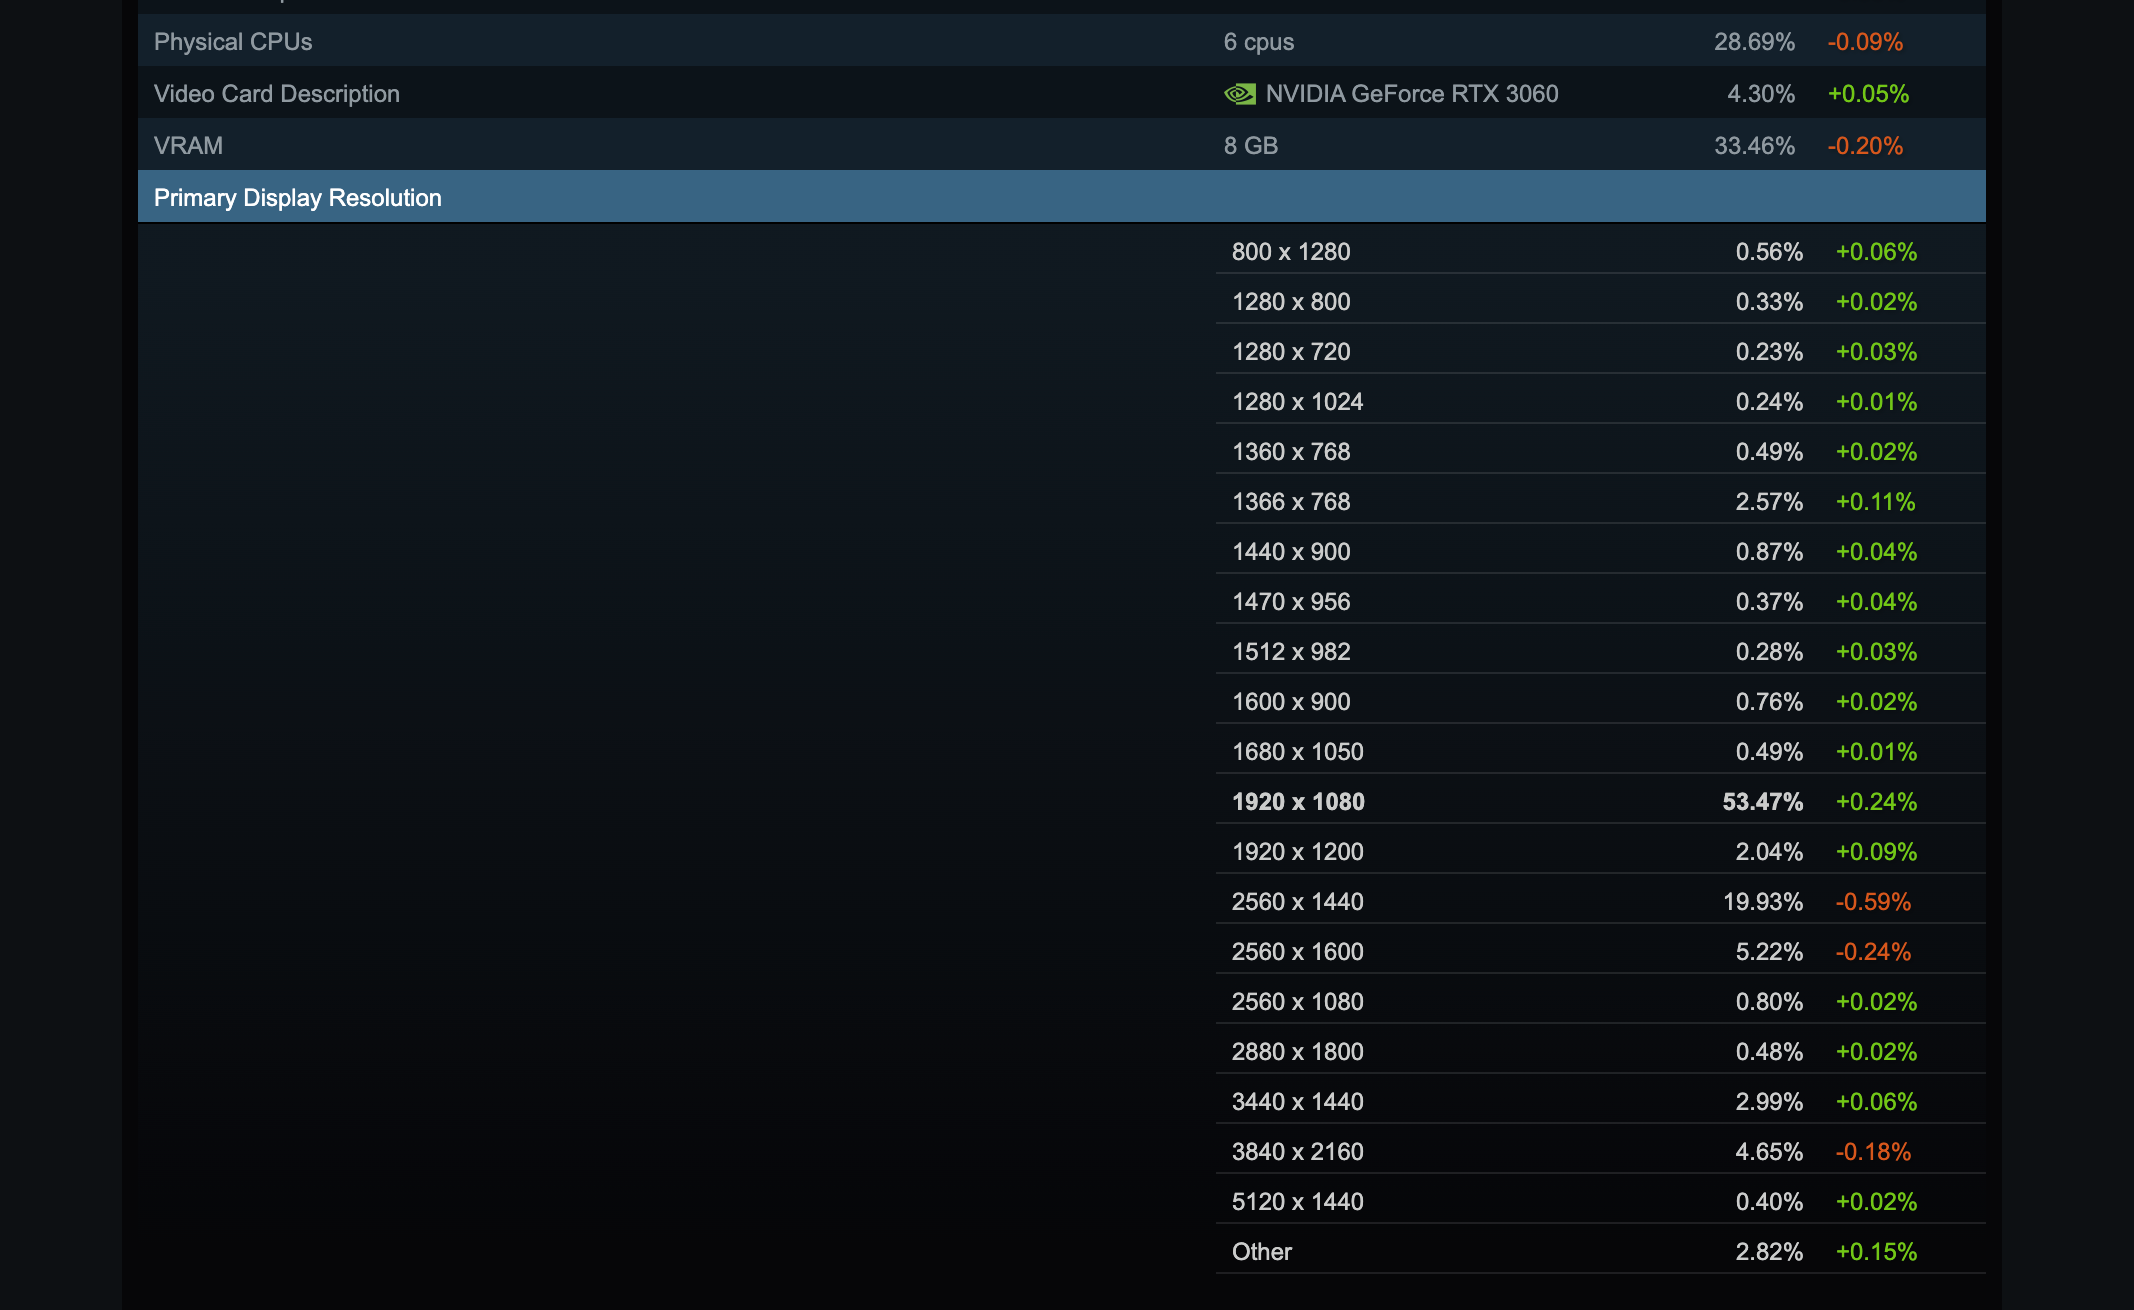Collapse the Physical CPUs row
Screen dimensions: 2134x1310
click(232, 41)
